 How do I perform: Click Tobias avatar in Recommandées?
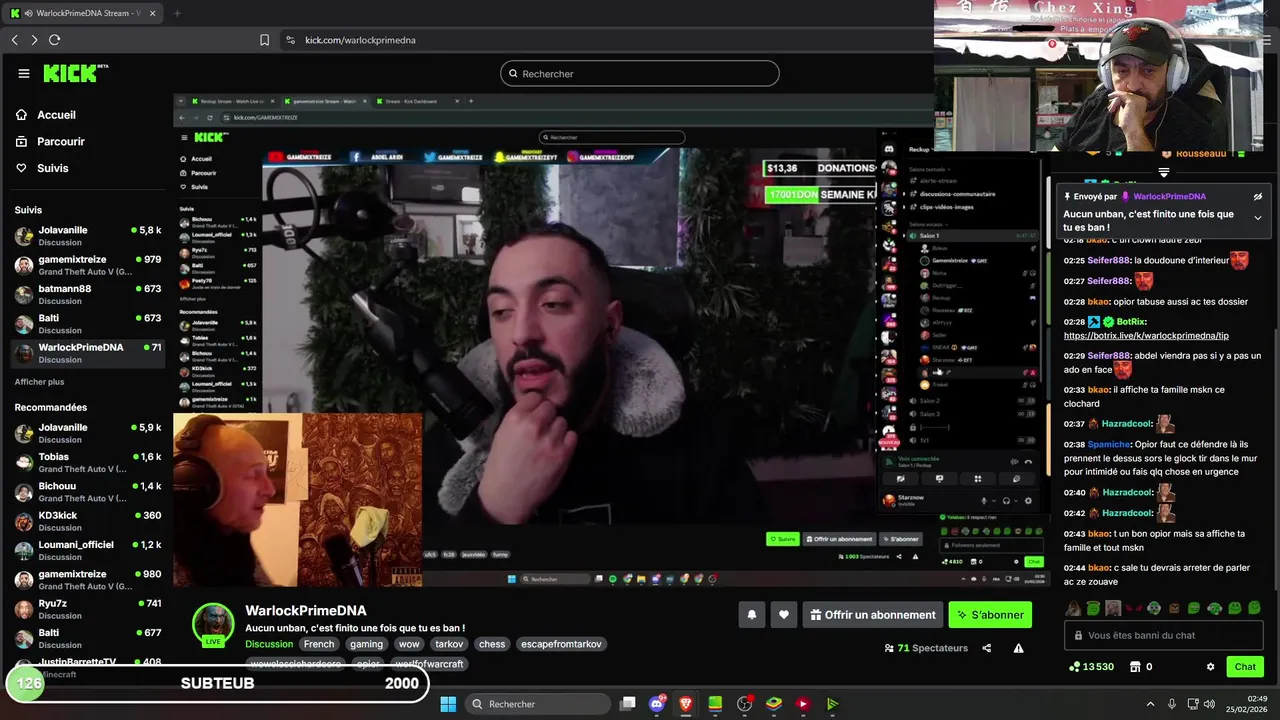24,463
